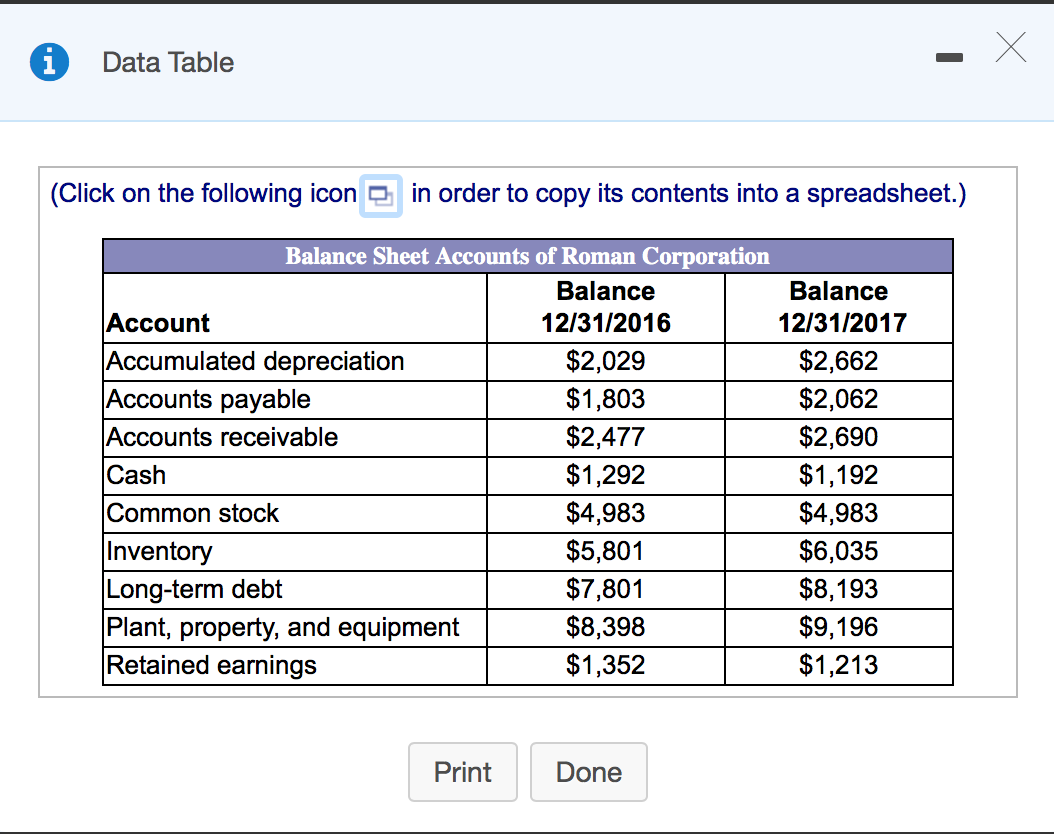Click the $2,477 accounts receivable value
Image resolution: width=1054 pixels, height=834 pixels.
pos(606,437)
